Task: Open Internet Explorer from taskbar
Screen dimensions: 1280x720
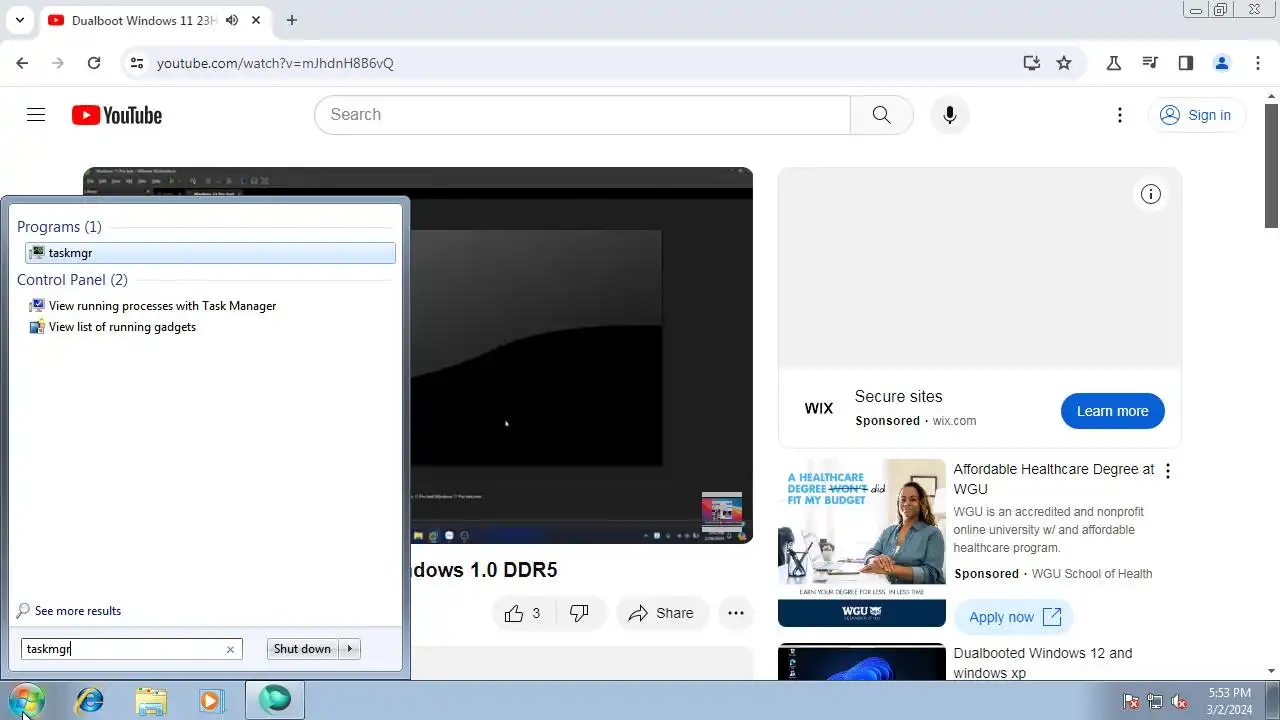Action: pos(90,700)
